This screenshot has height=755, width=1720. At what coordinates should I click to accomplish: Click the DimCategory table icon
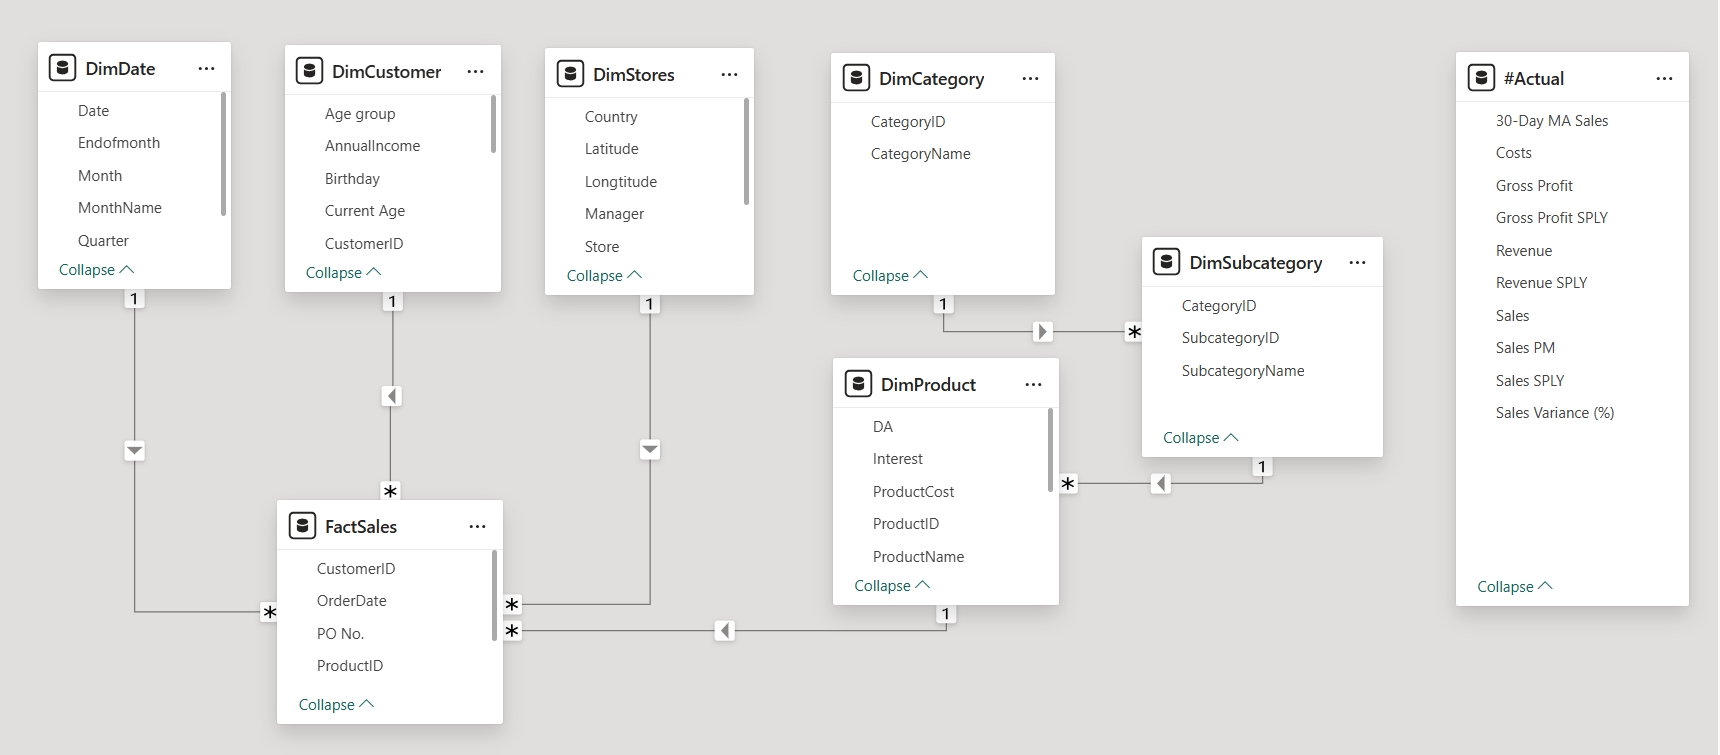(x=856, y=78)
